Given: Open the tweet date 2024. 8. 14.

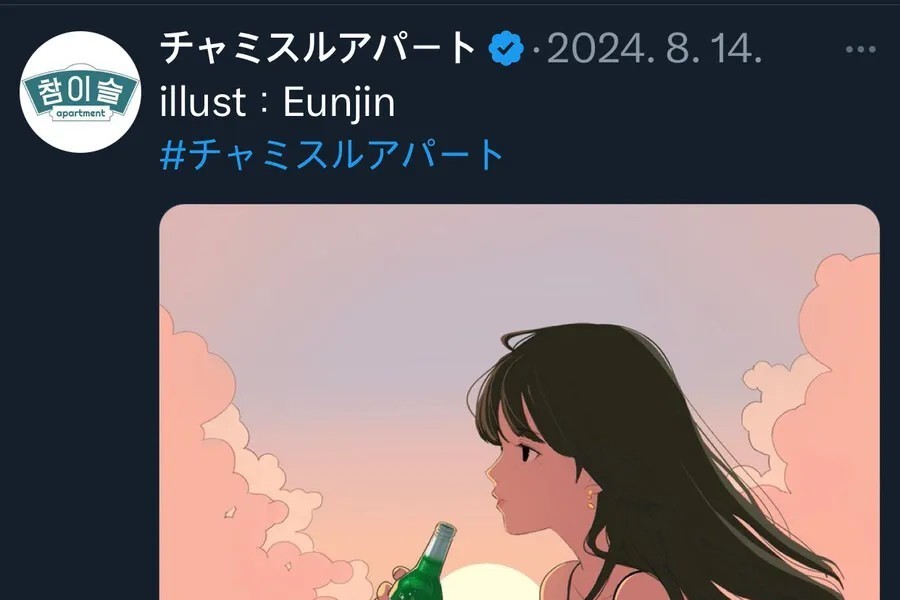Looking at the screenshot, I should pyautogui.click(x=654, y=49).
